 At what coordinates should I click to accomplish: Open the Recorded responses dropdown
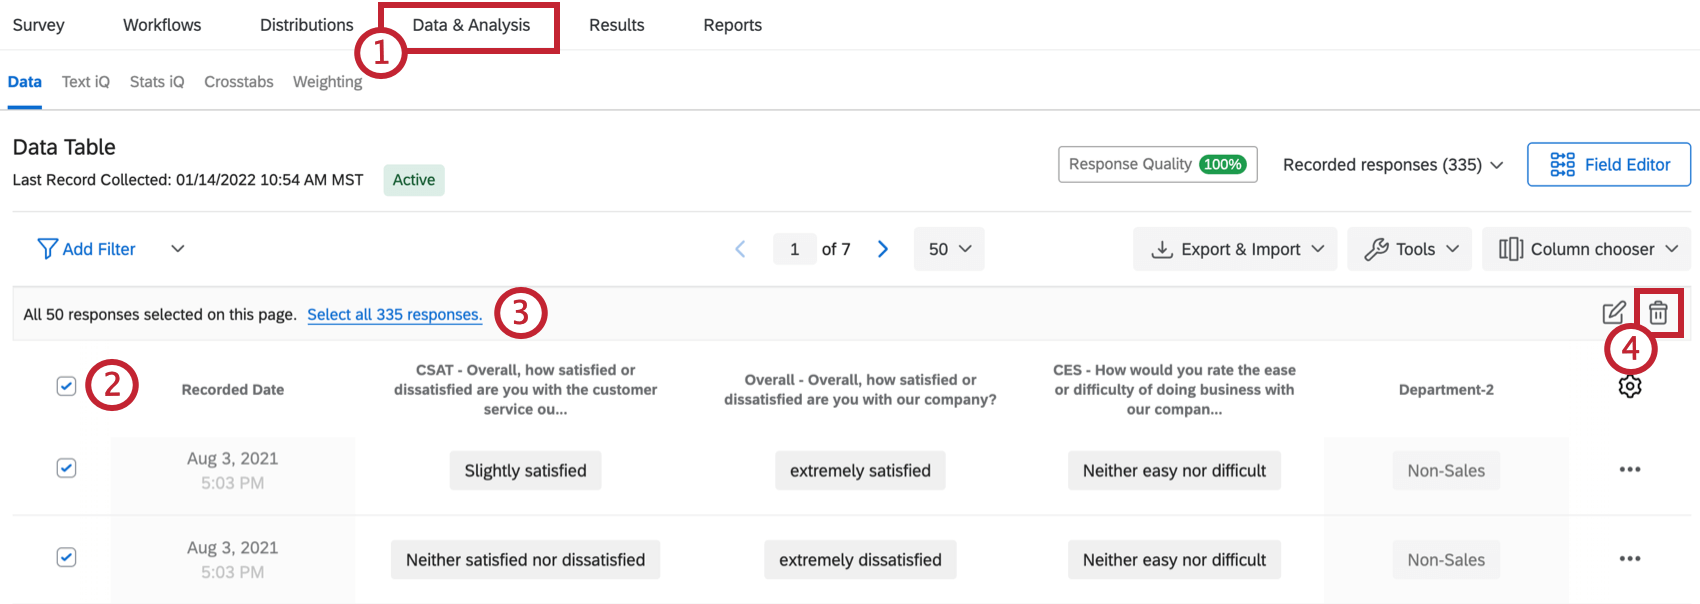pos(1392,165)
